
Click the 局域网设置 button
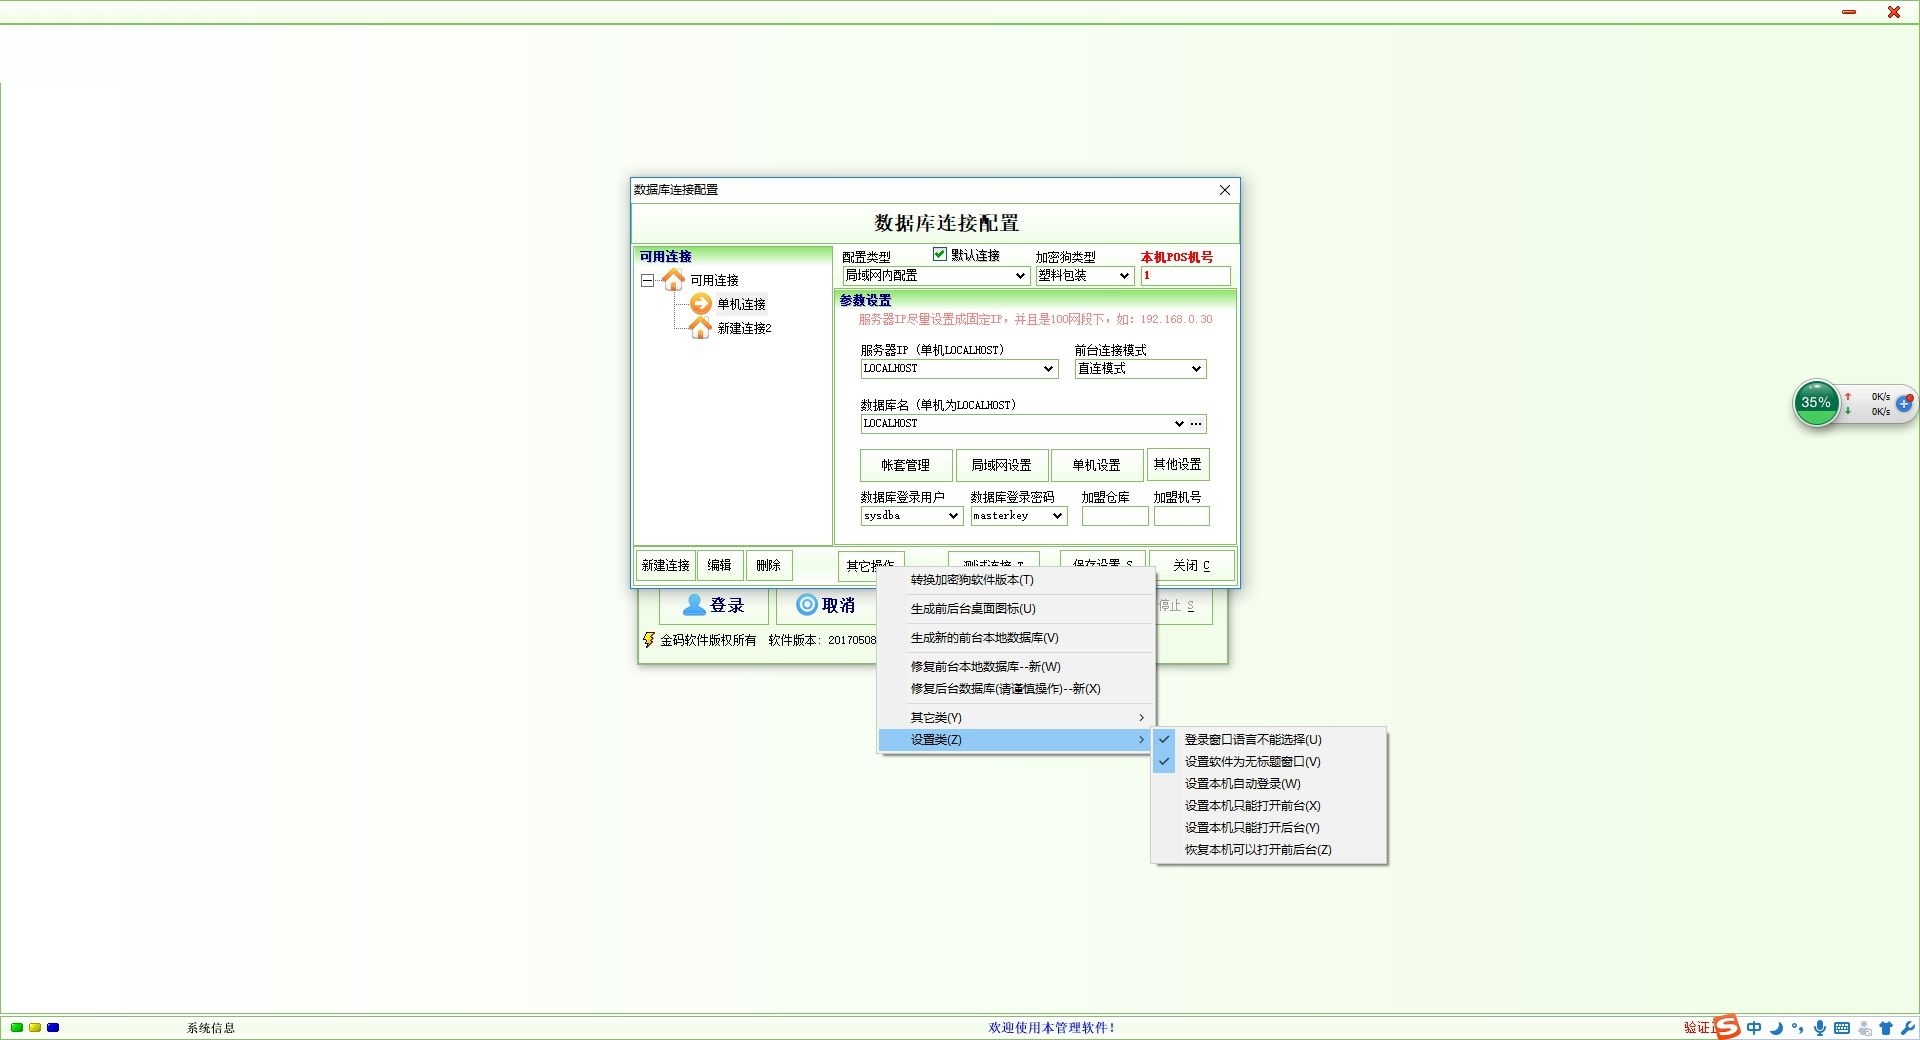(x=1001, y=465)
